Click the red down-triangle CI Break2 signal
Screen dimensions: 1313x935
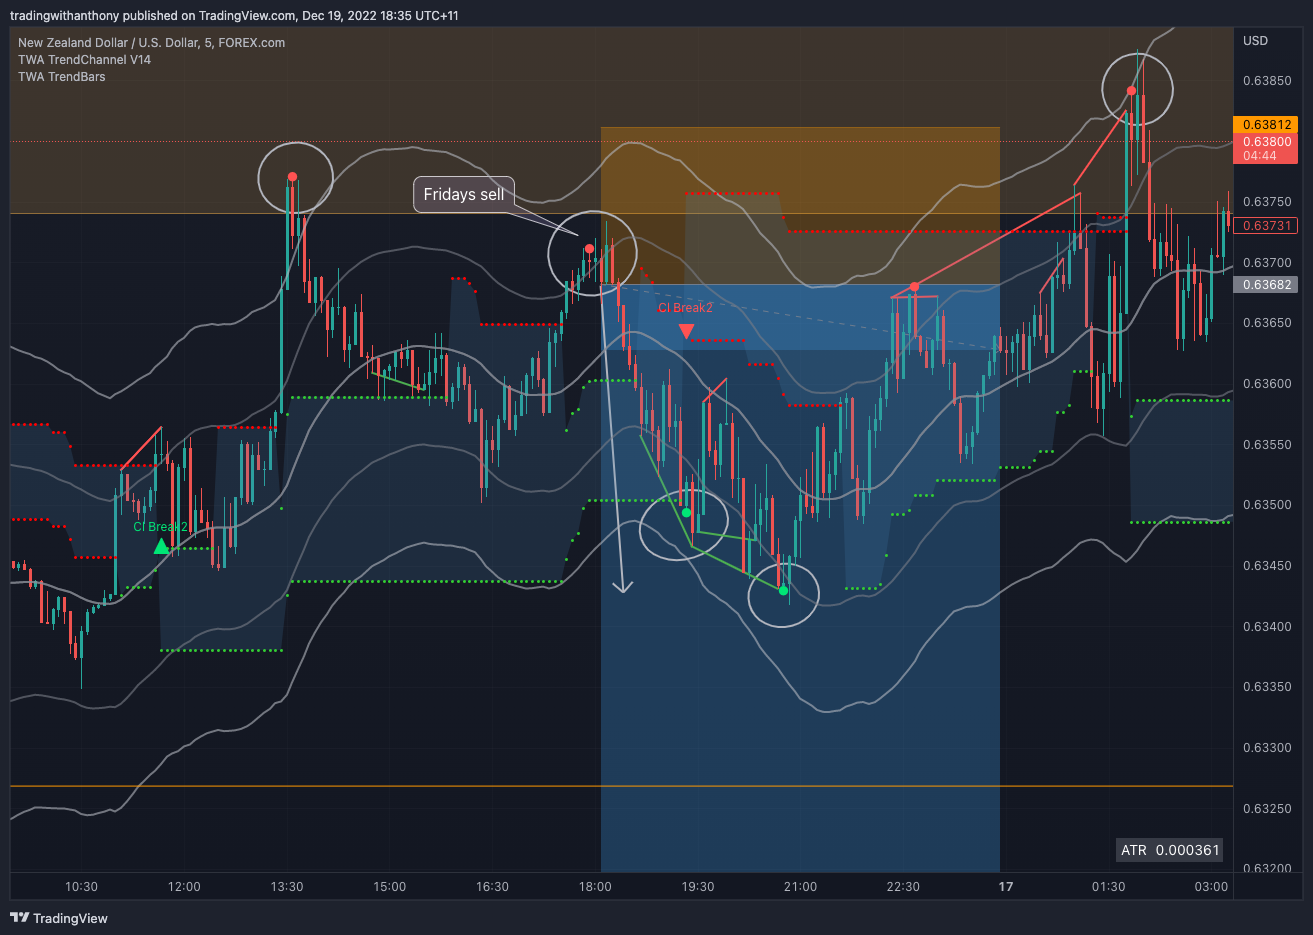tap(686, 331)
